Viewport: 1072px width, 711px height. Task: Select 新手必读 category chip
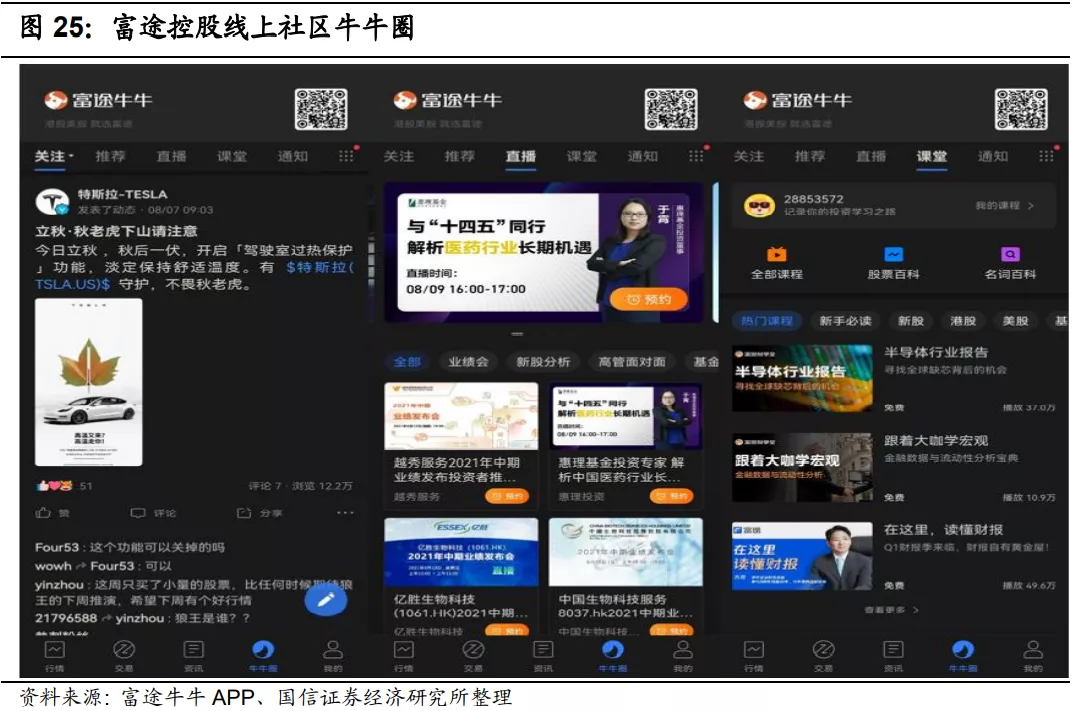coord(845,321)
